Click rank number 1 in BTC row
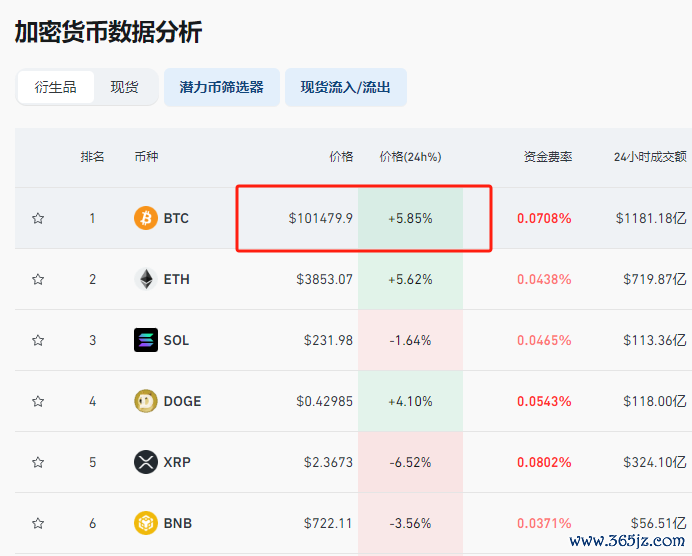Image resolution: width=692 pixels, height=556 pixels. coord(92,218)
